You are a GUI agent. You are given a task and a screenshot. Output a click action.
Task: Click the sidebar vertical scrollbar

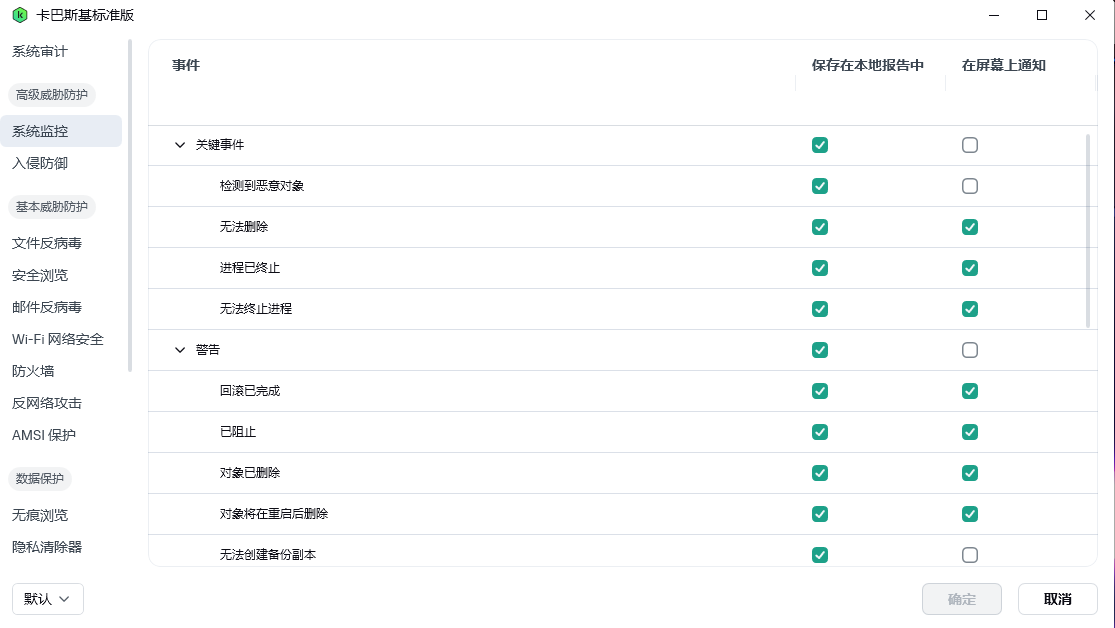(129, 206)
